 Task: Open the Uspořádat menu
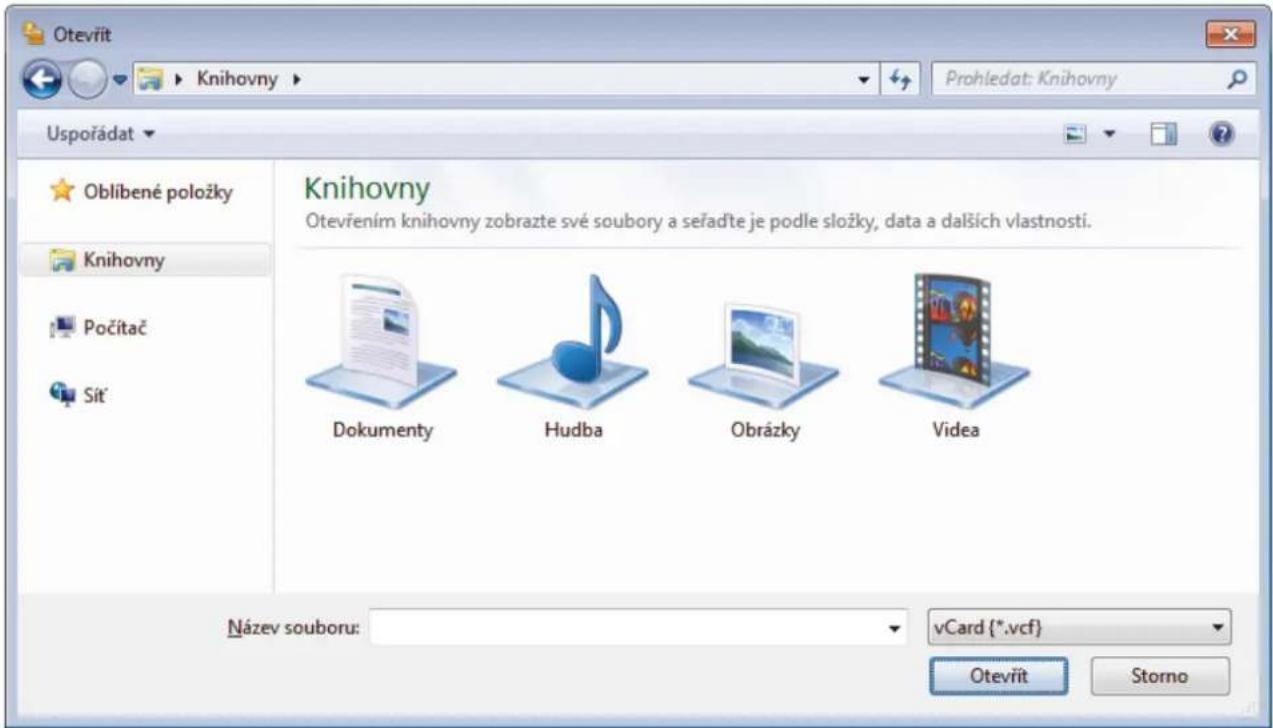point(102,133)
